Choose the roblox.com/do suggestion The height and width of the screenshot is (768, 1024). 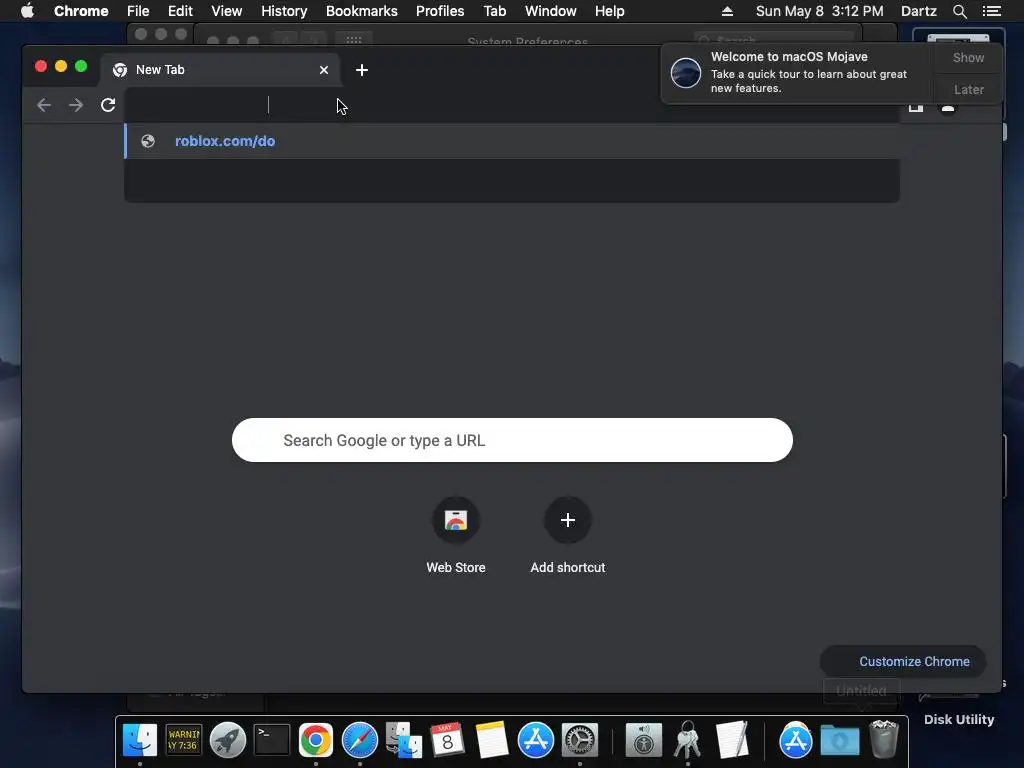512,141
